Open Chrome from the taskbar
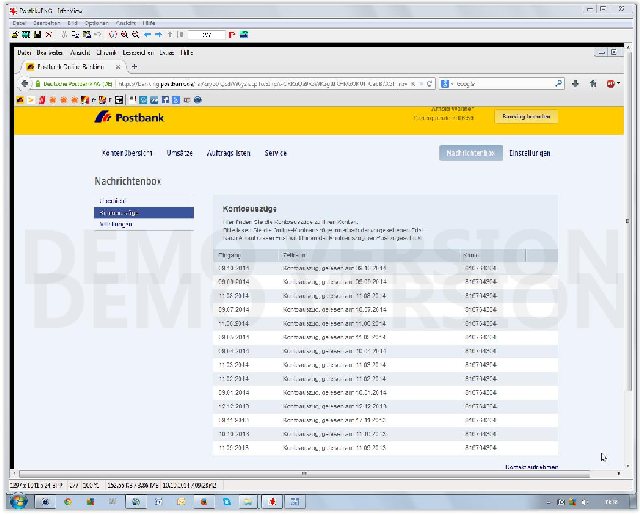The height and width of the screenshot is (514, 640). point(67,500)
